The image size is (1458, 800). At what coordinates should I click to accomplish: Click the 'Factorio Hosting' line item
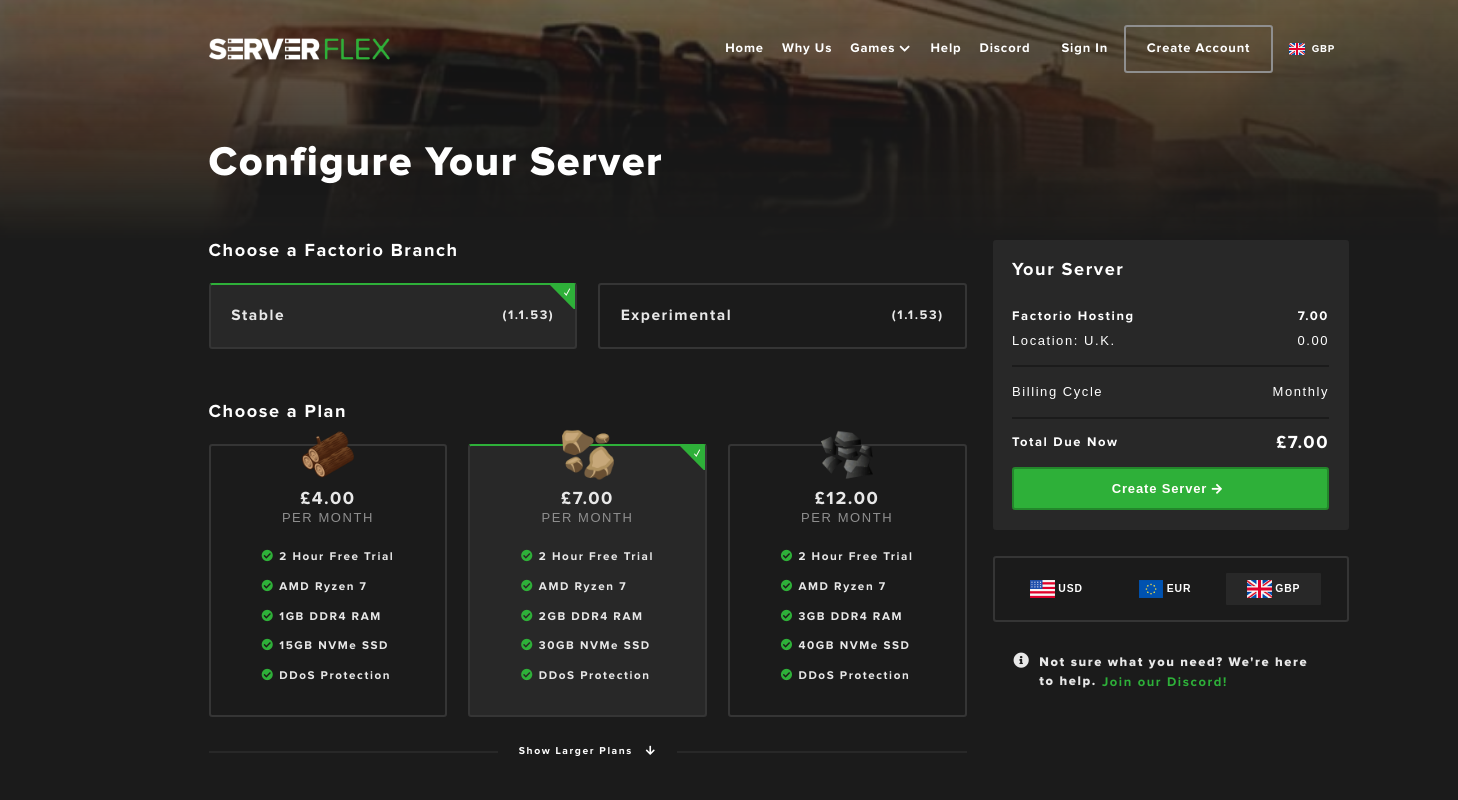coord(1073,316)
